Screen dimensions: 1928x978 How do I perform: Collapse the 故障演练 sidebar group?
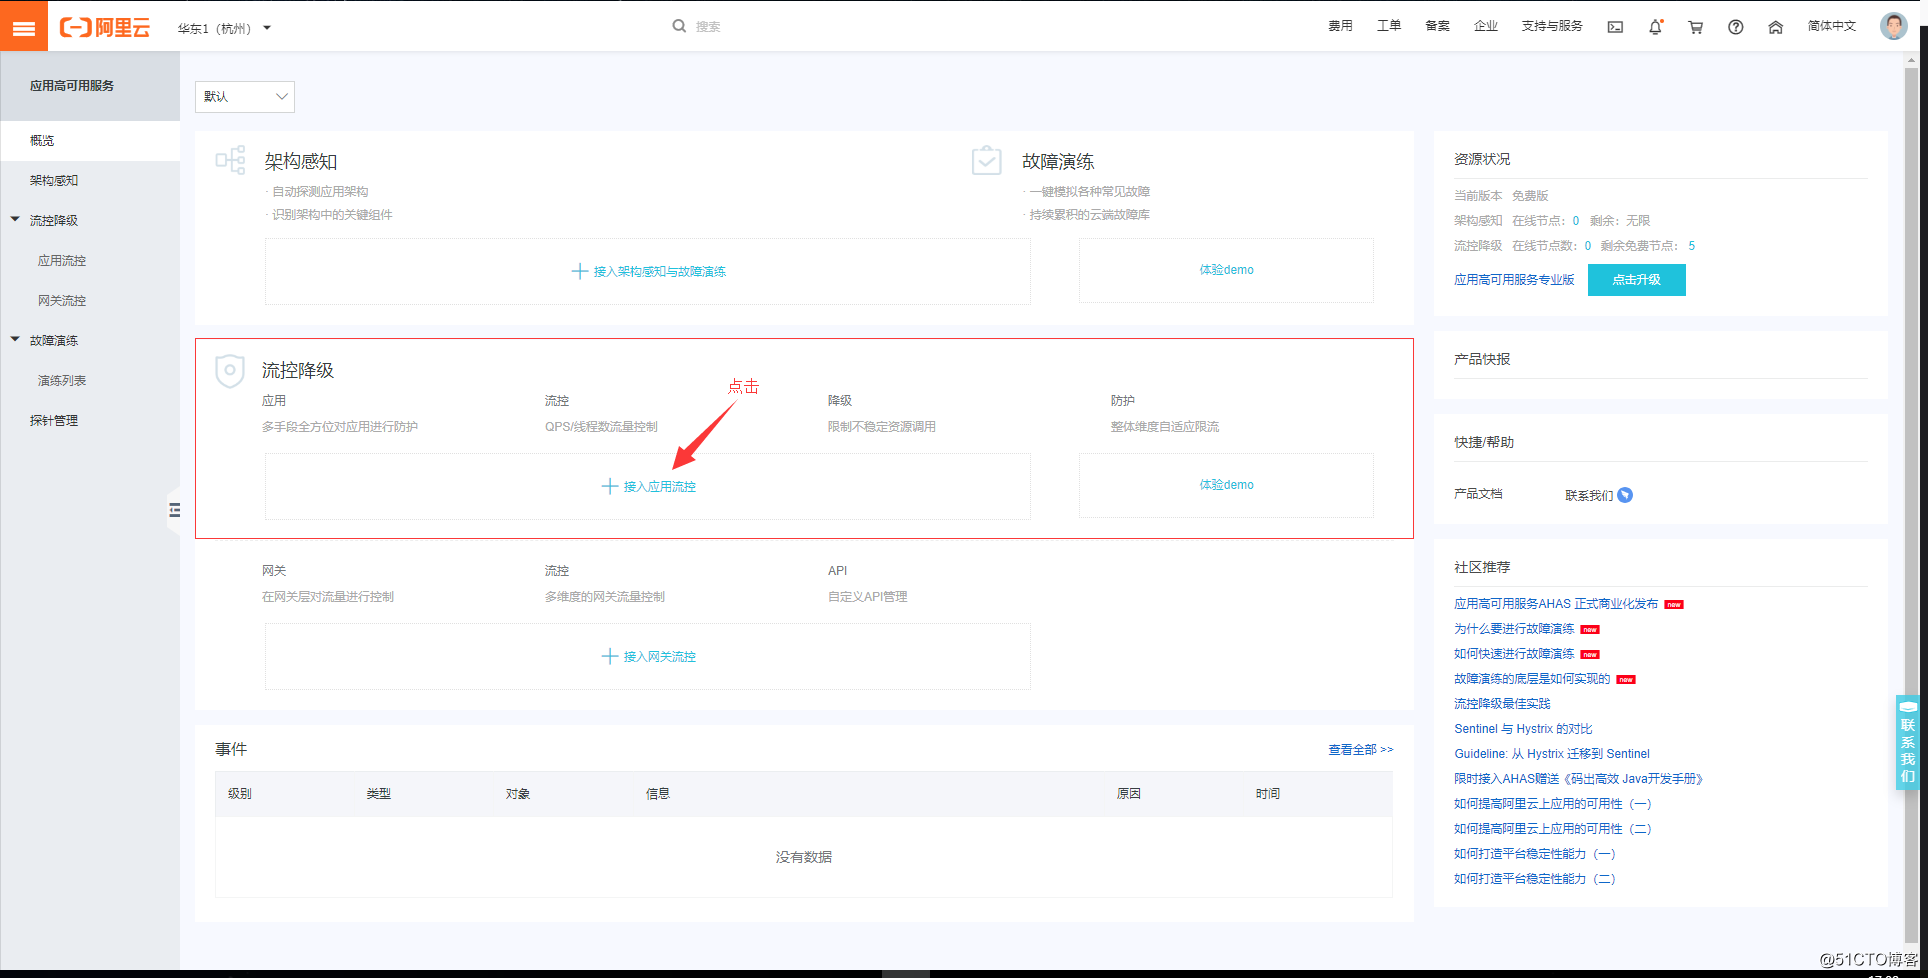pyautogui.click(x=15, y=339)
